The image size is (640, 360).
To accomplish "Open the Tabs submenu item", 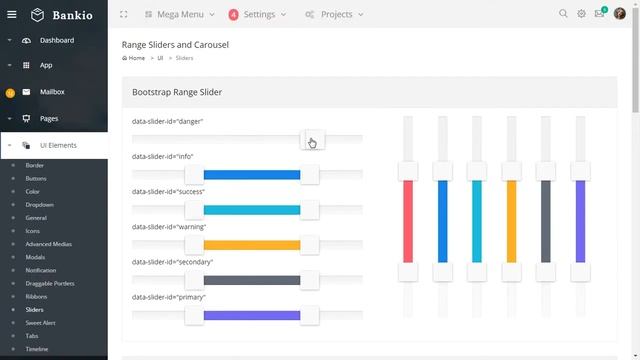I will tap(32, 336).
